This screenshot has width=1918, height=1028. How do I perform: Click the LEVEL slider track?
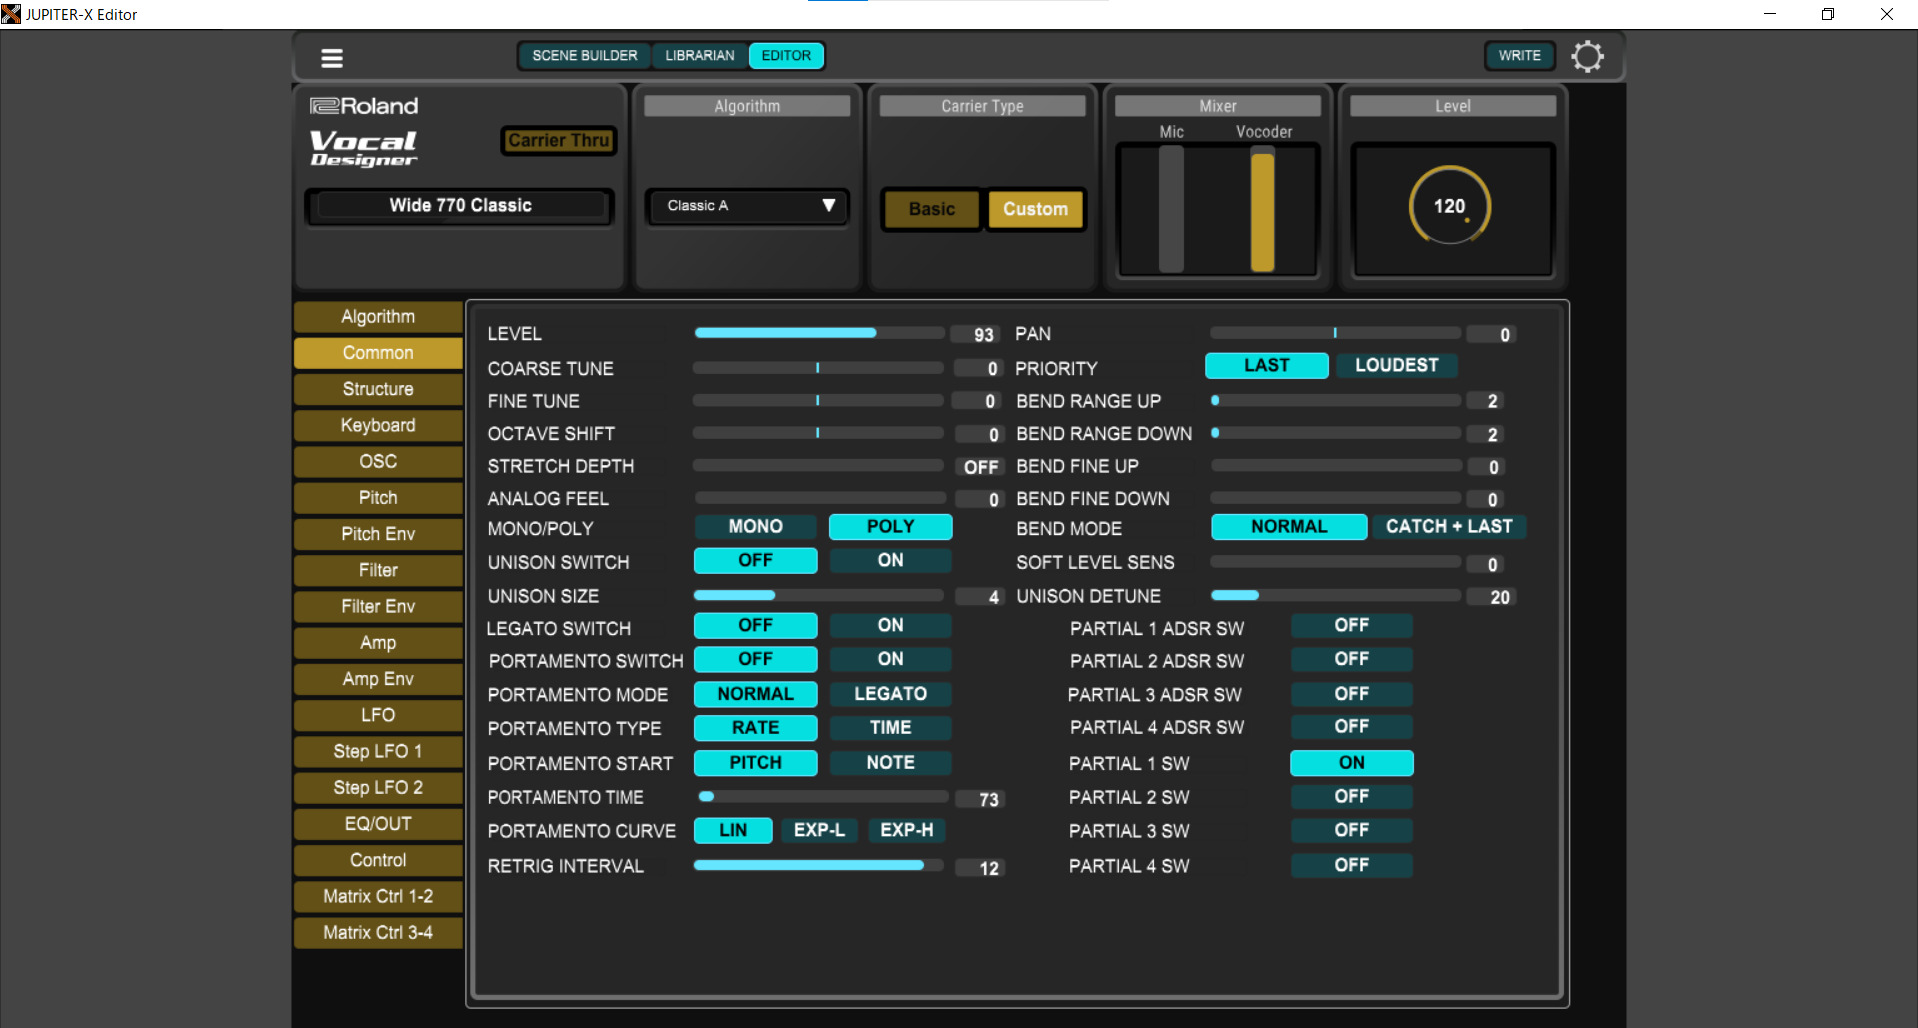819,333
